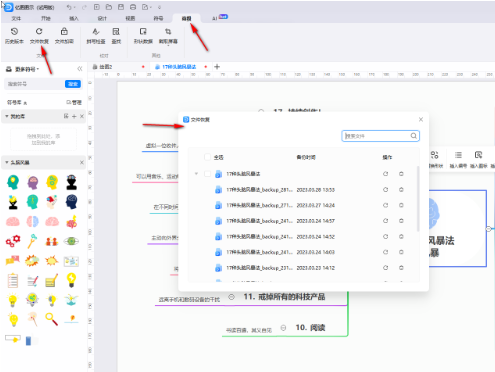Collapse the My Library (我的库) section
The image size is (495, 372).
[7, 116]
